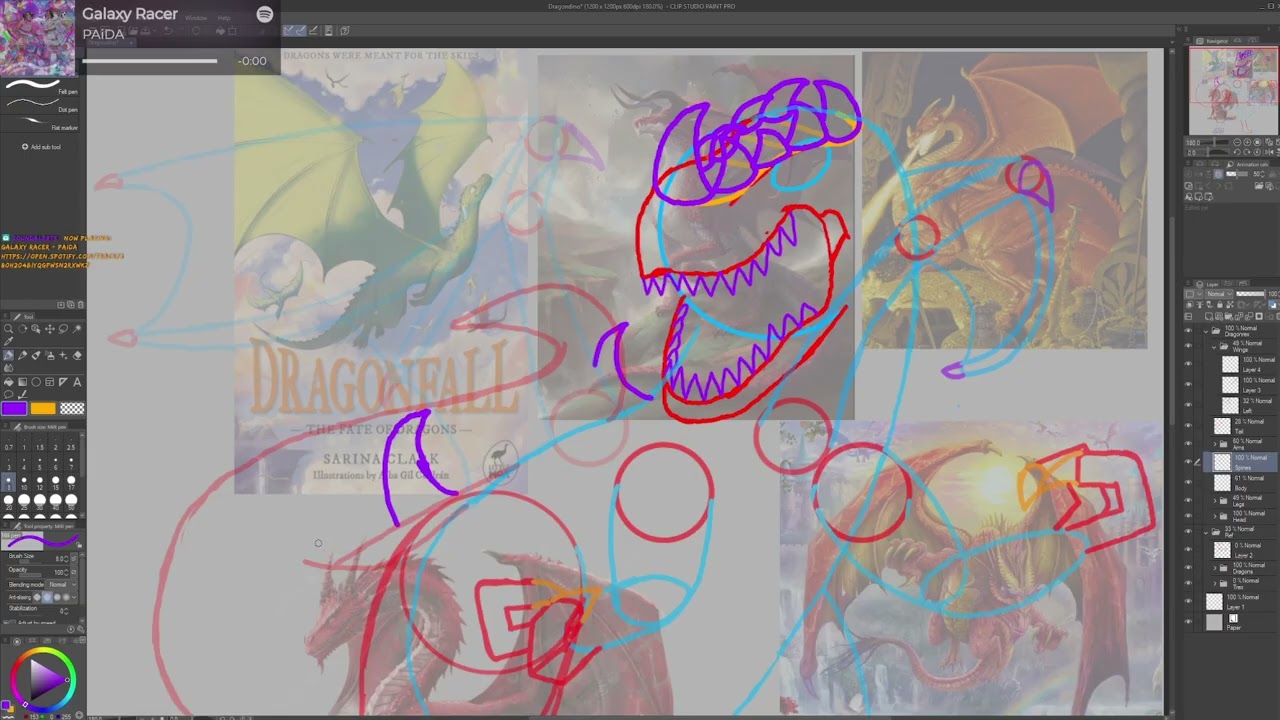
Task: Select the Gradient tool
Action: point(22,382)
